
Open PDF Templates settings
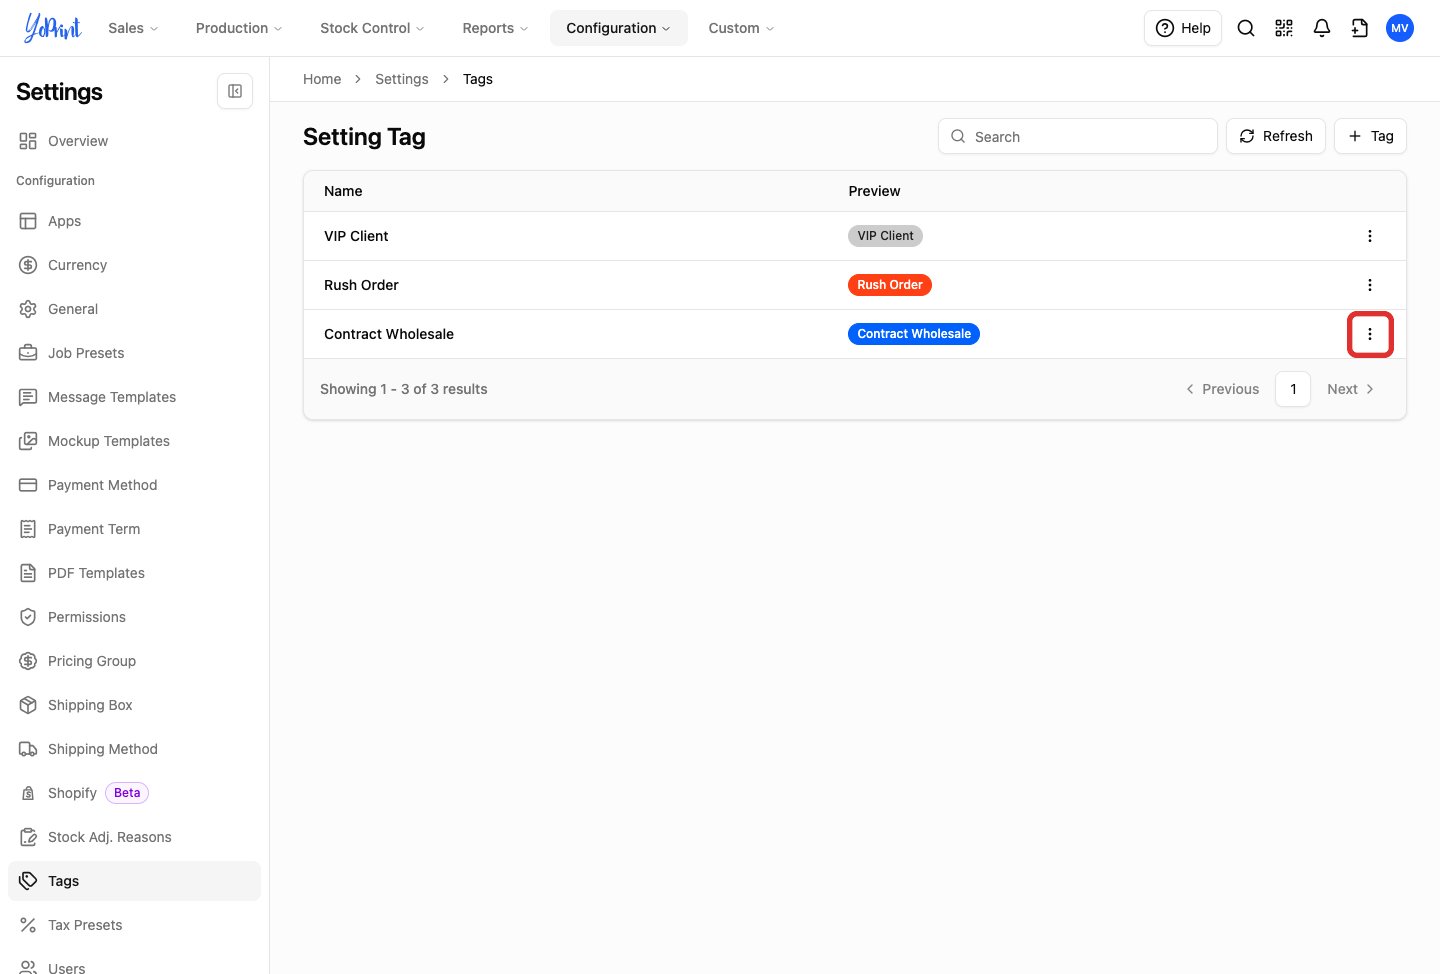coord(134,573)
